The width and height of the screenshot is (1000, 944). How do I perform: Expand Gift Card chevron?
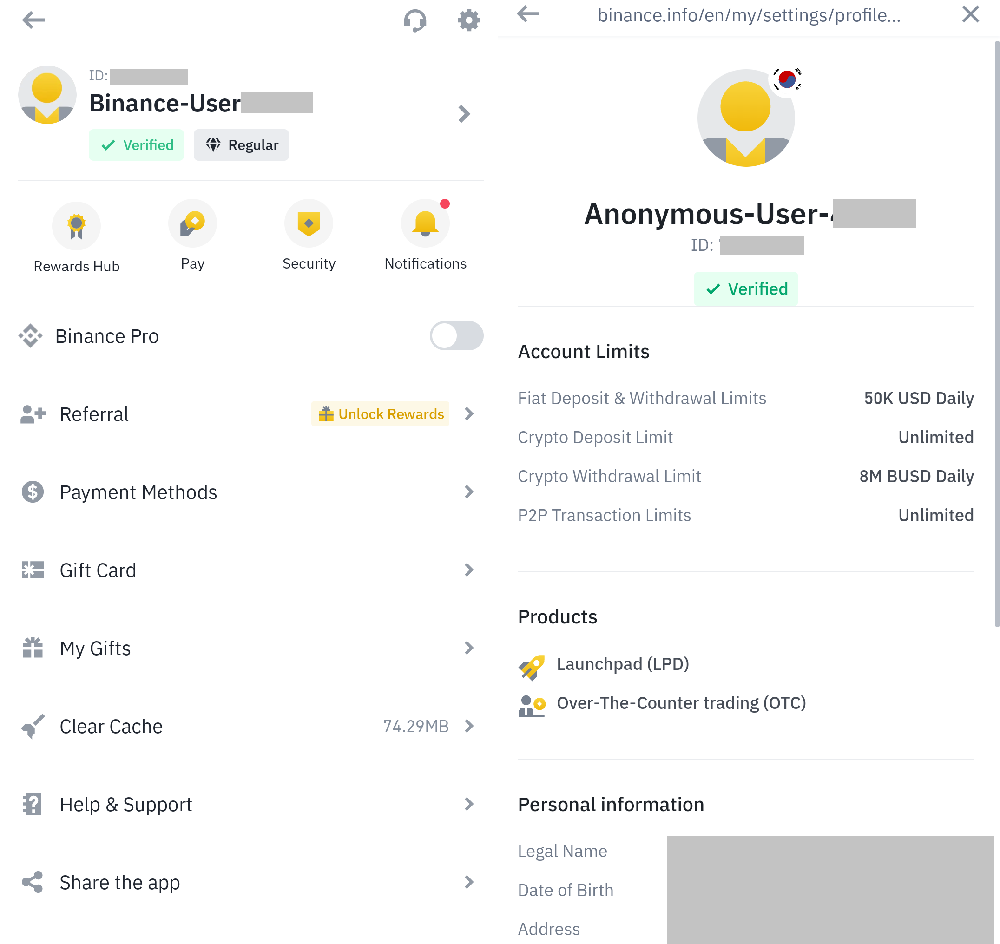coord(469,570)
